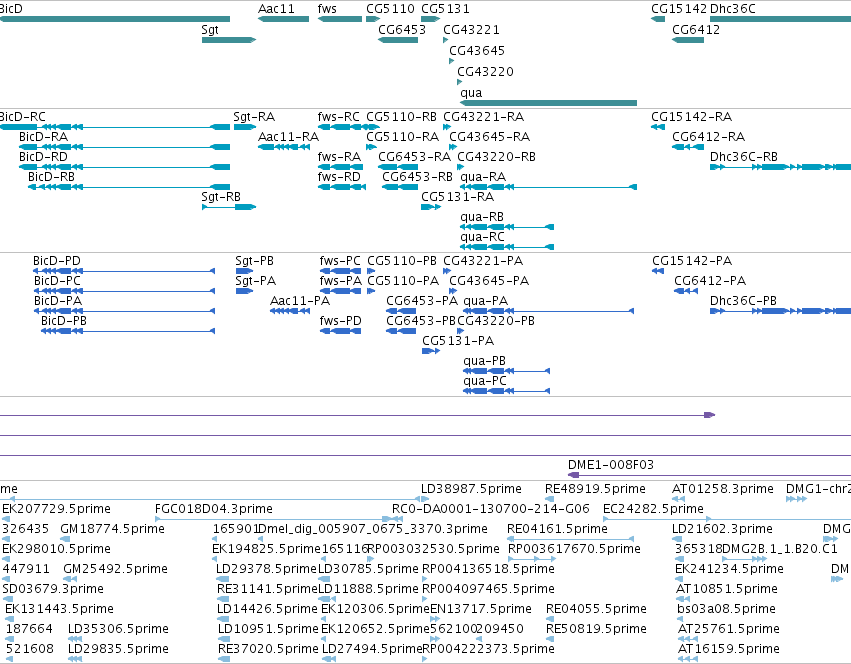The image size is (851, 664).
Task: Select protein BicD-PD
Action: (x=57, y=261)
